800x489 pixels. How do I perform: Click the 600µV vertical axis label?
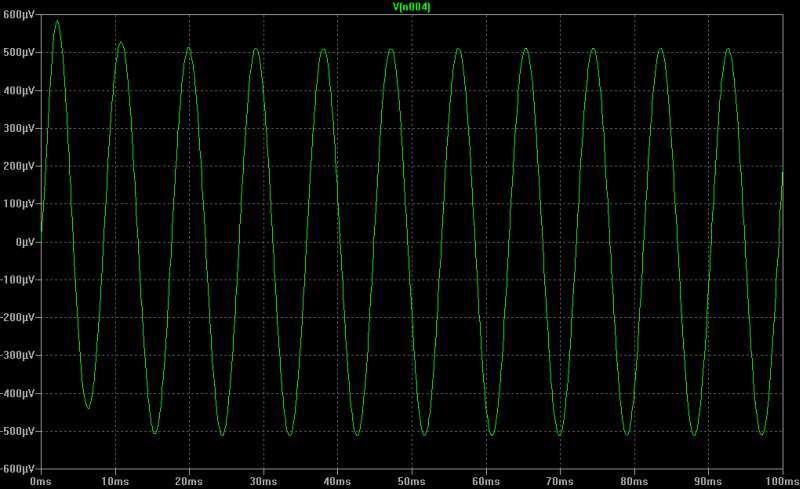tap(19, 15)
